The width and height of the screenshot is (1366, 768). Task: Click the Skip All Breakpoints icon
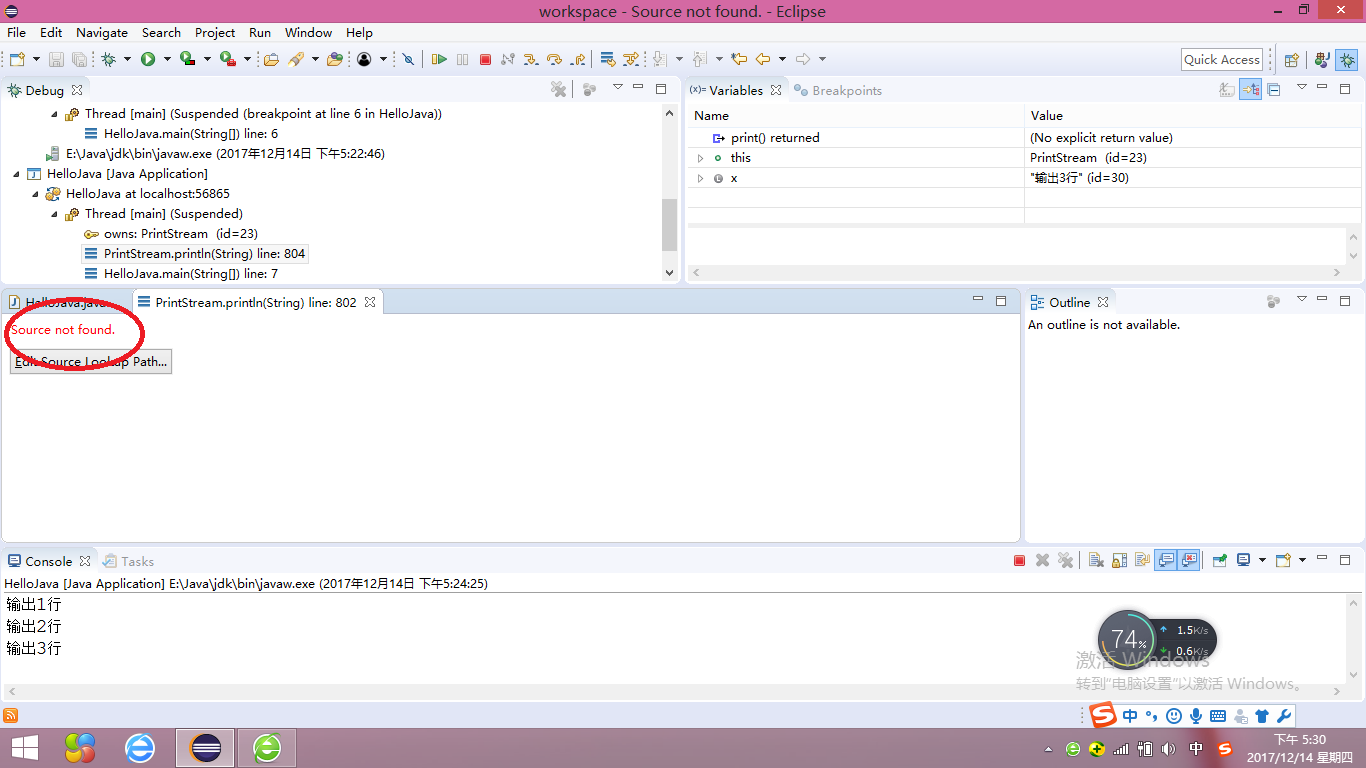pos(408,59)
